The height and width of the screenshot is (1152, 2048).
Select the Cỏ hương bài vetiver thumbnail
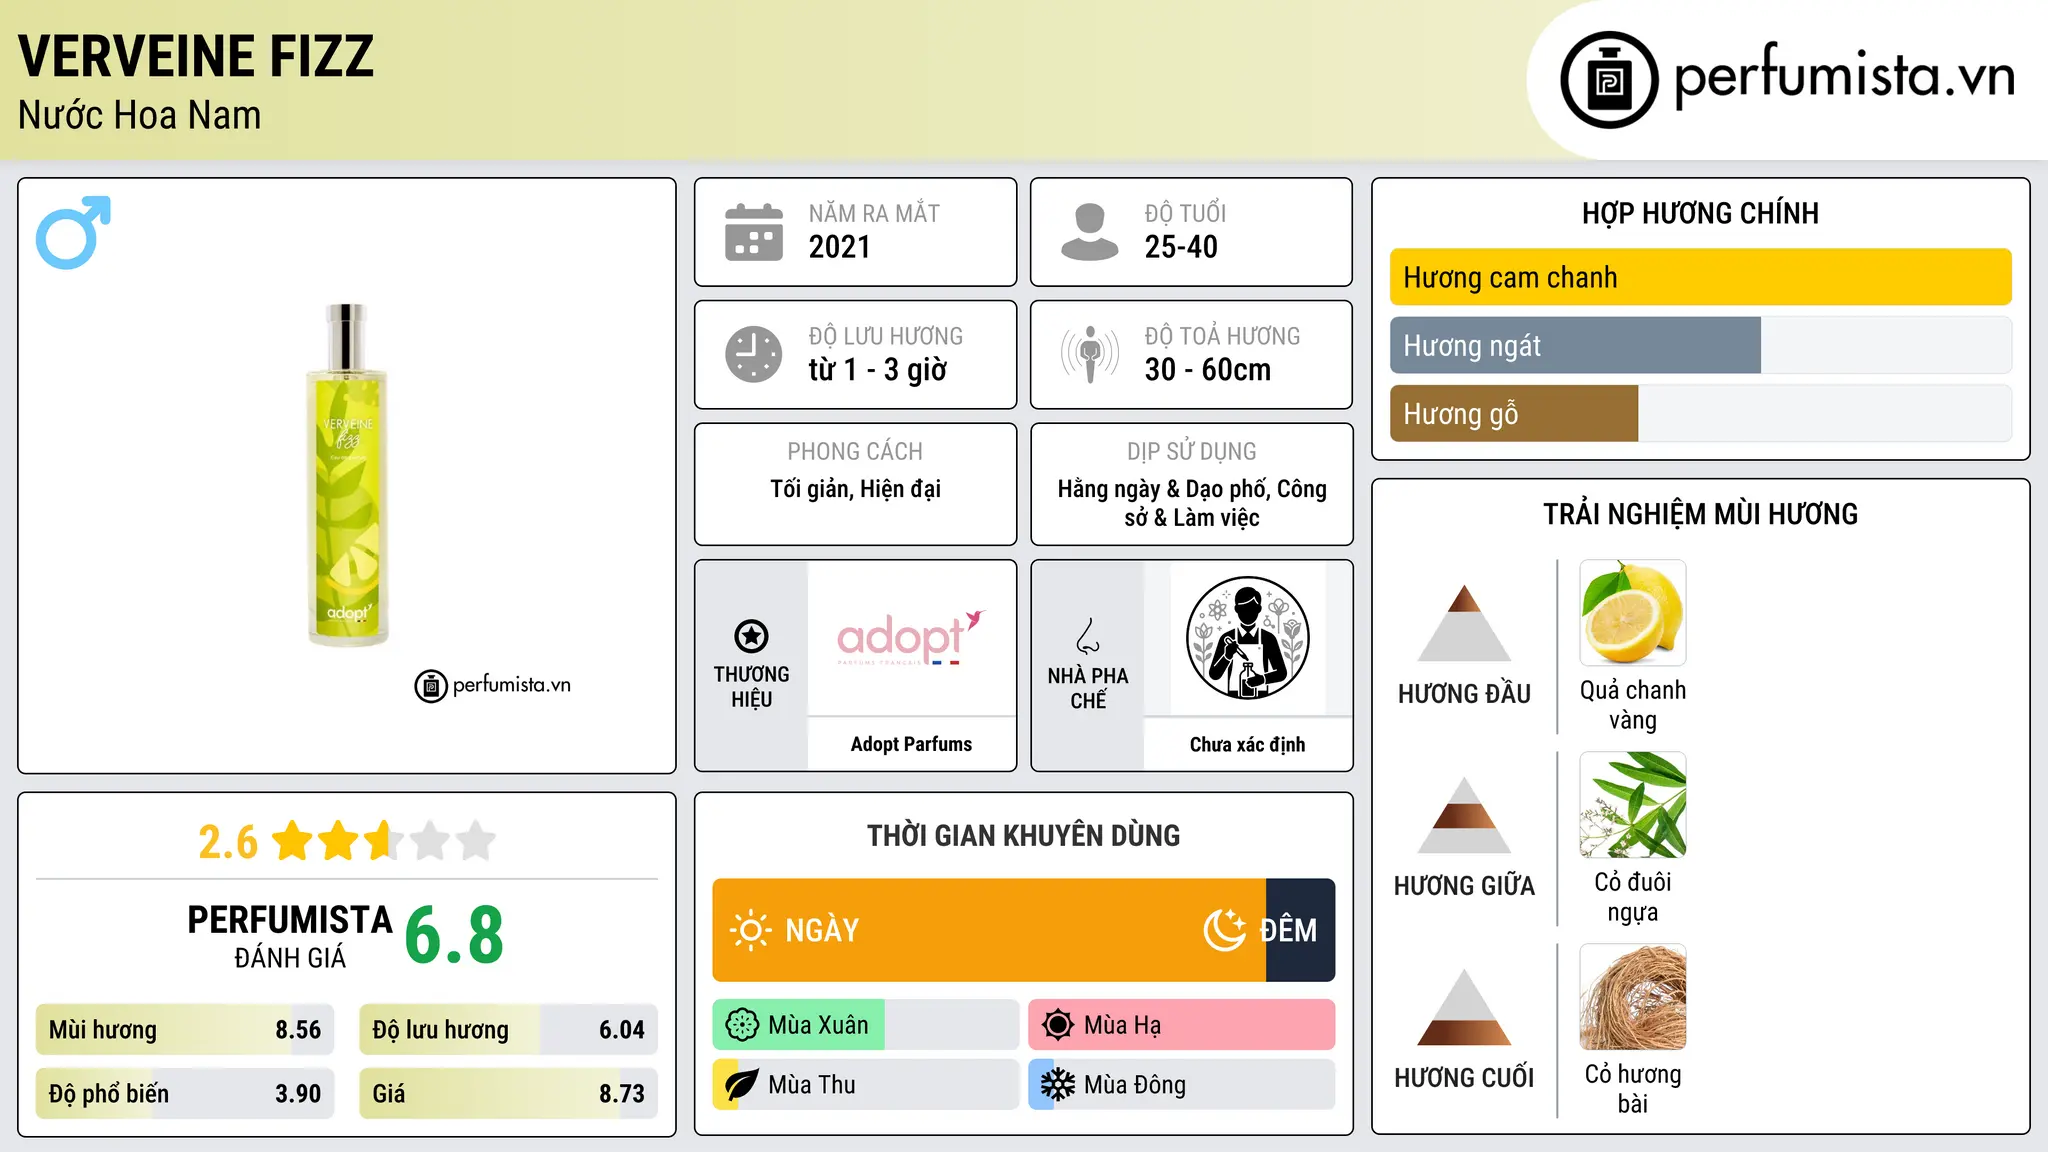(x=1632, y=996)
